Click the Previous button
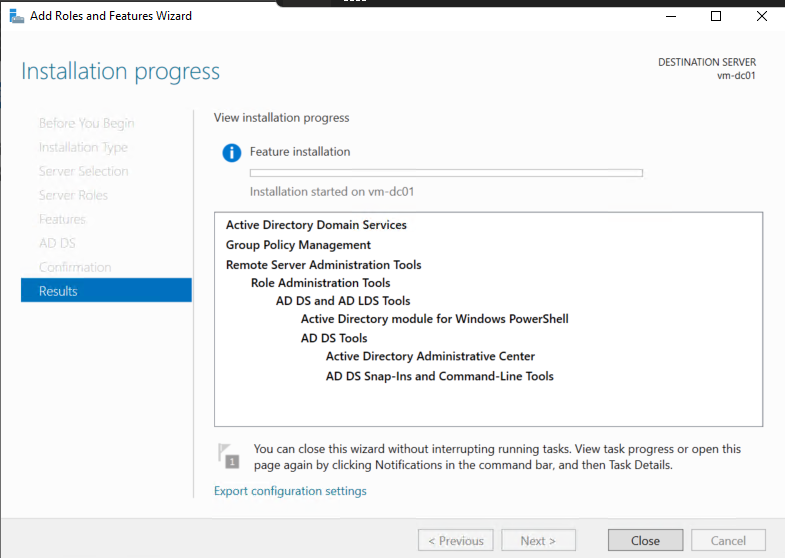Screen dimensions: 785x558 click(455, 541)
